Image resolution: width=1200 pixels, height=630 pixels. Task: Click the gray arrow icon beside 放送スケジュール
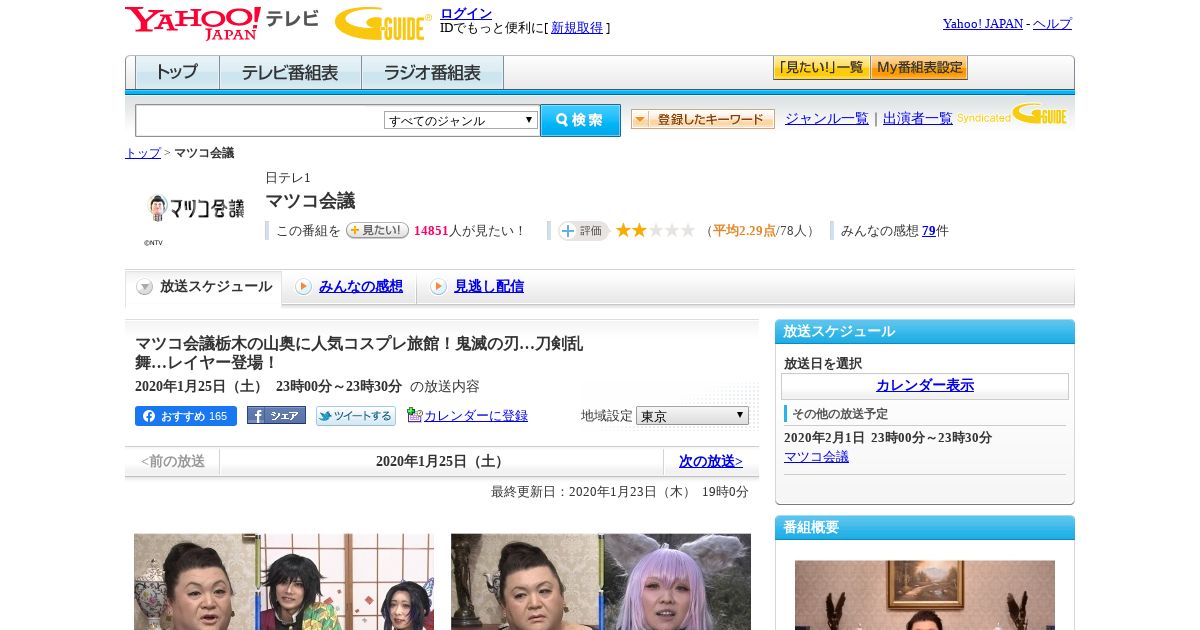coord(145,287)
